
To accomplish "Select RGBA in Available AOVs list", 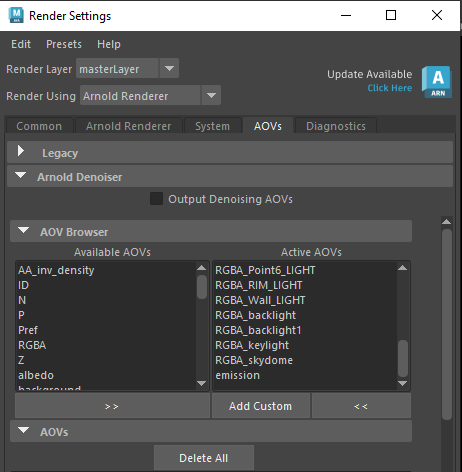I will [32, 345].
